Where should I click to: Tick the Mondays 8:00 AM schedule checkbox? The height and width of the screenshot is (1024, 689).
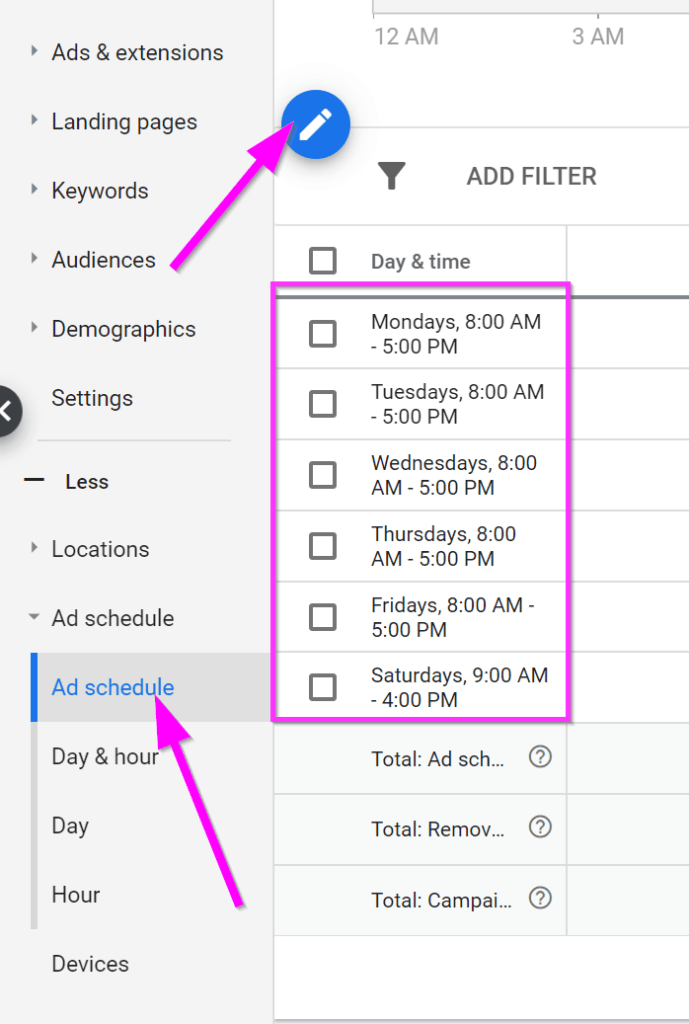(323, 334)
